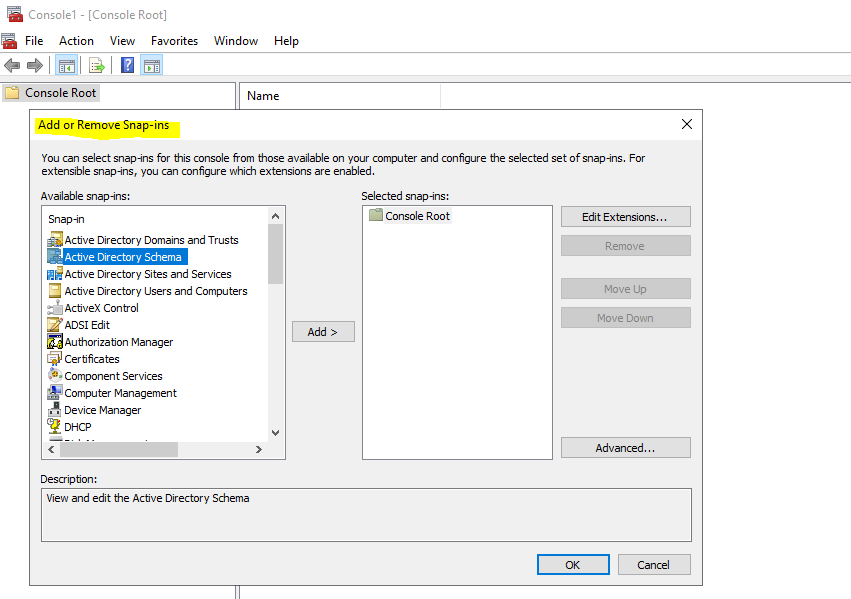Select Active Directory Domains and Trusts text

coord(151,240)
